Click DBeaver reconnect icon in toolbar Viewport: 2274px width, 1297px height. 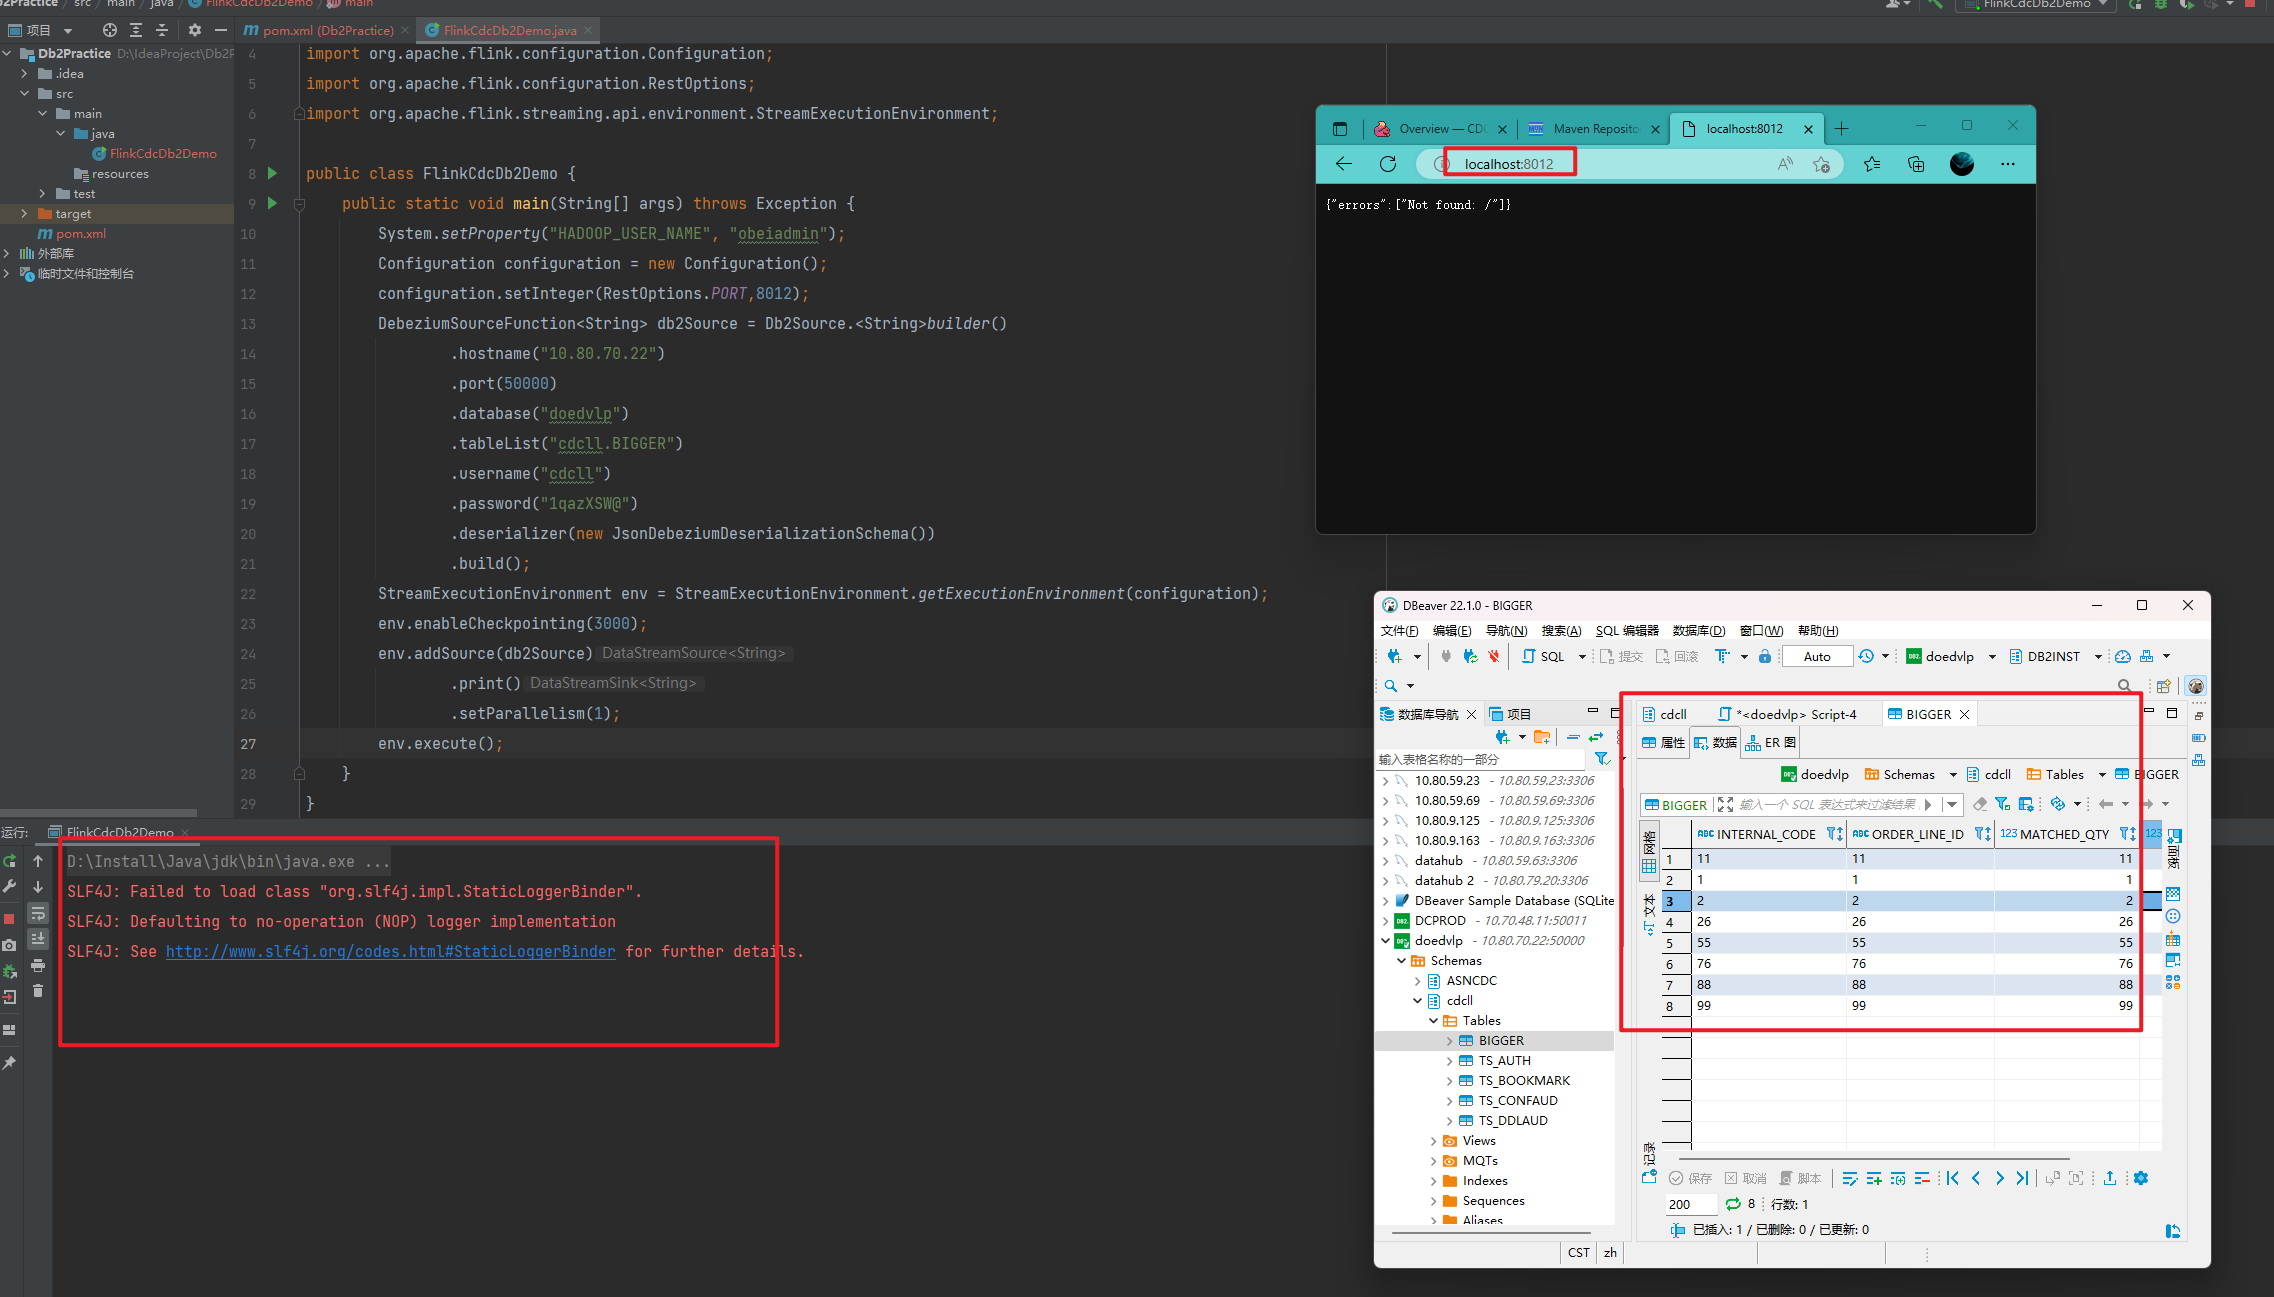tap(1470, 656)
